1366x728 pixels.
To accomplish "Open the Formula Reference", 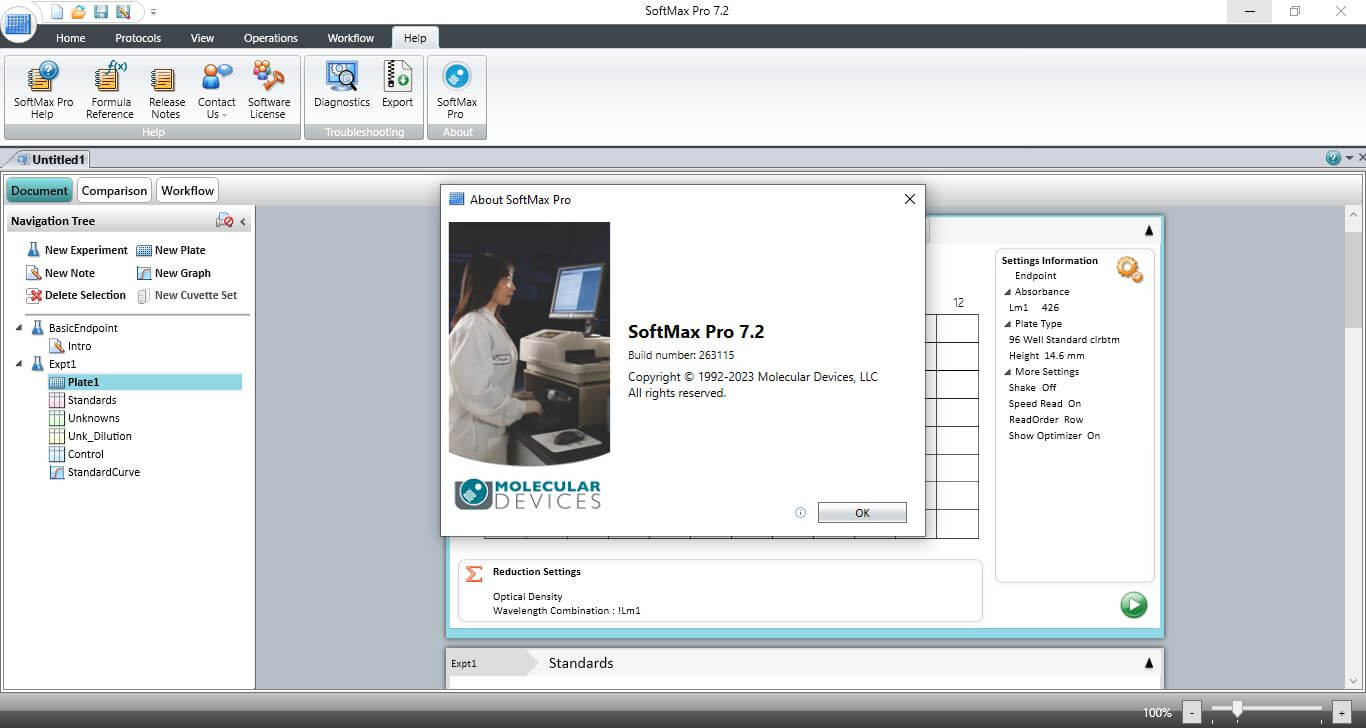I will coord(110,78).
